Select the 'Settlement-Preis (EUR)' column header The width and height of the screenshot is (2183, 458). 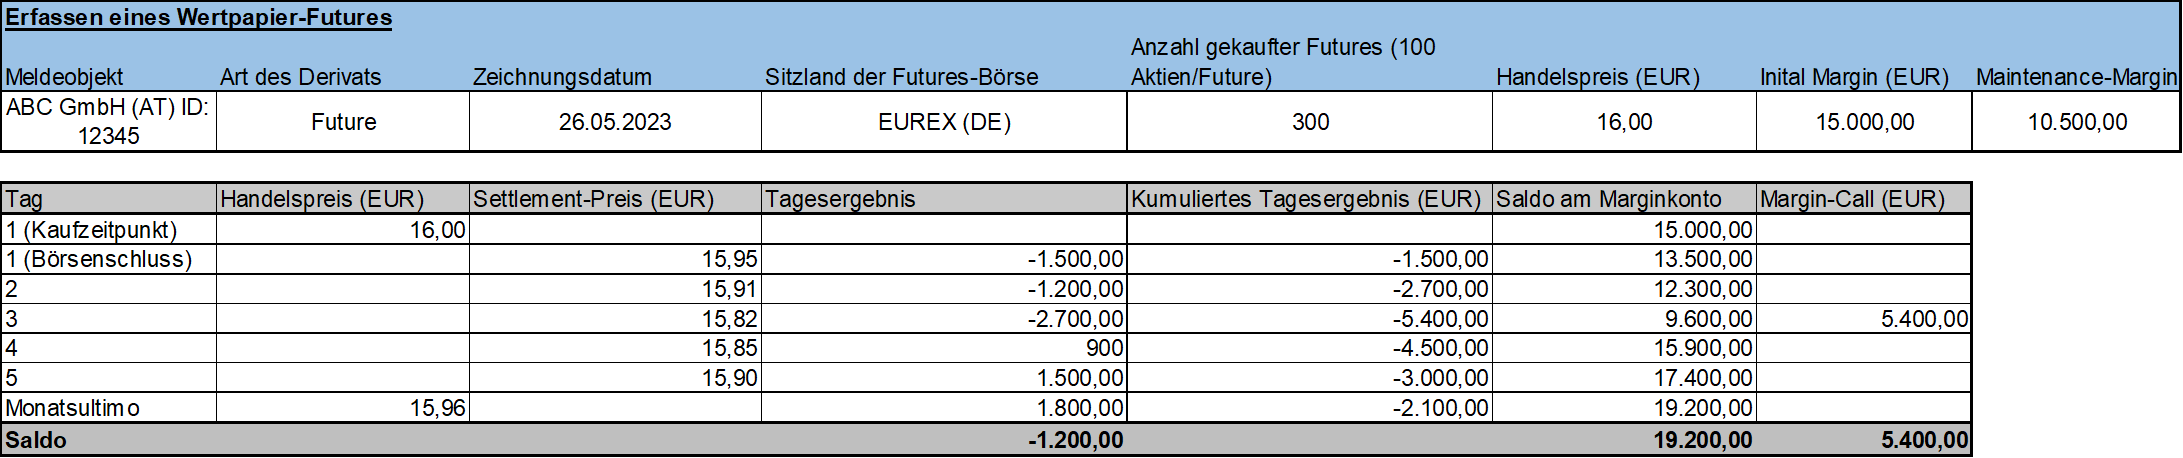click(593, 199)
